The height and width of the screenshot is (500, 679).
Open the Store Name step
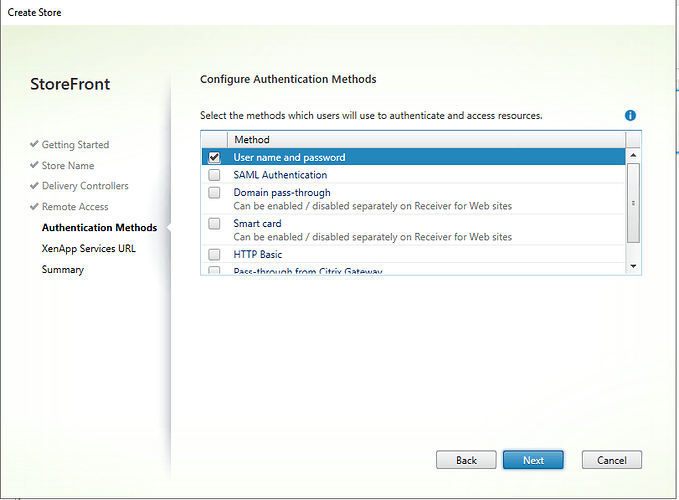[68, 166]
